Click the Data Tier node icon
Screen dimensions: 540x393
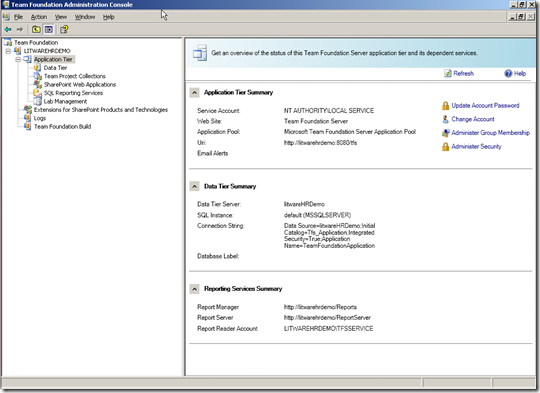pyautogui.click(x=37, y=68)
